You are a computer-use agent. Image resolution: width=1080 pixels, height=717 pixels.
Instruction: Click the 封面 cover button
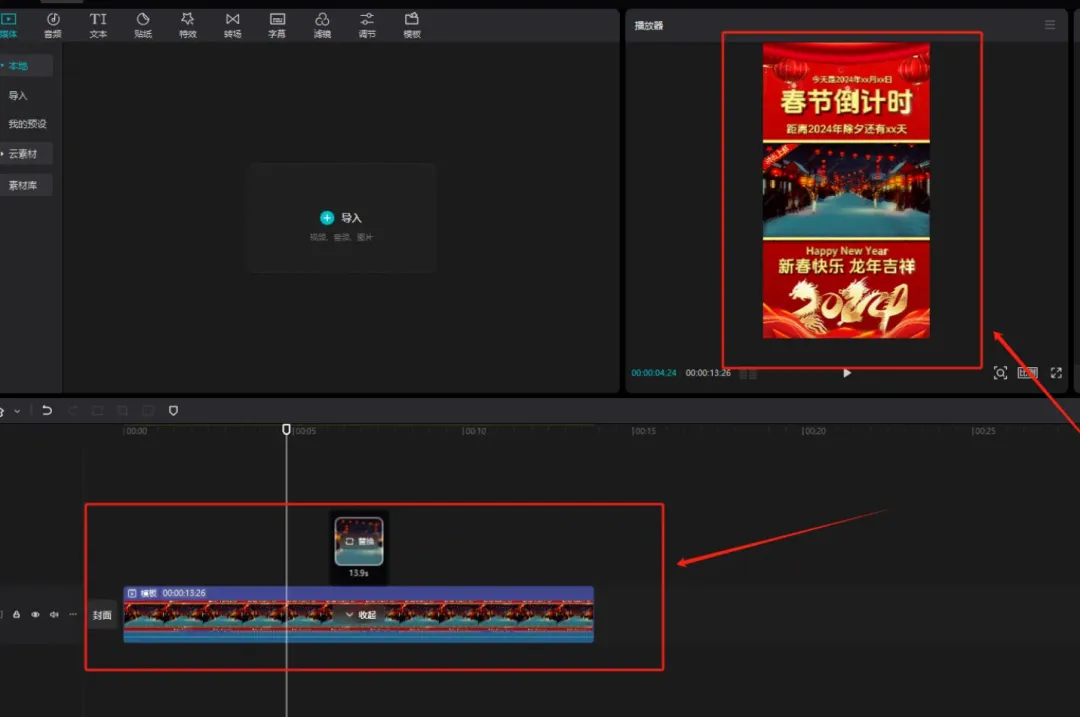pos(102,615)
